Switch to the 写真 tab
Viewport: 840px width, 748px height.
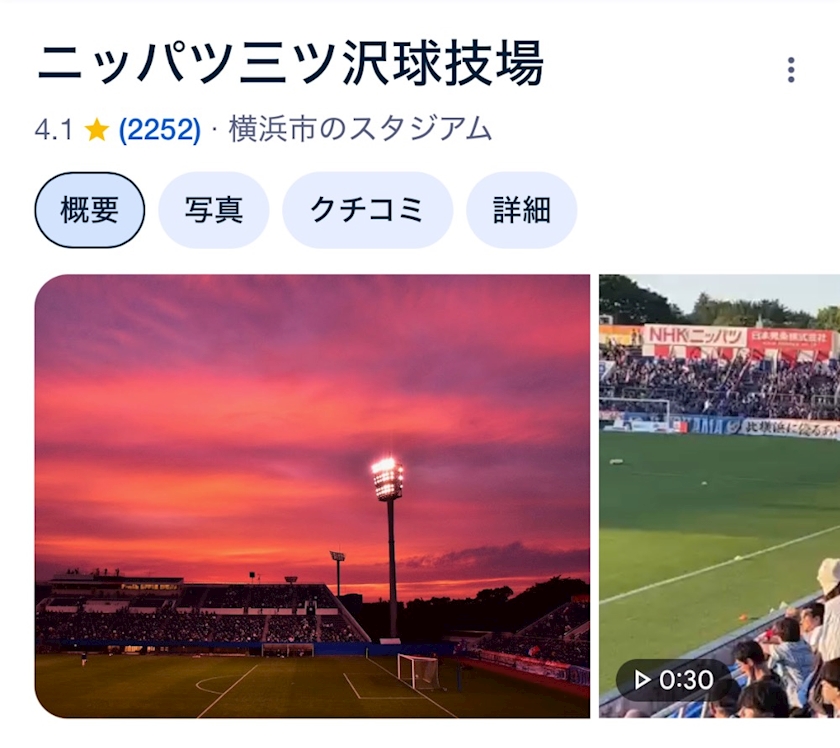[213, 210]
